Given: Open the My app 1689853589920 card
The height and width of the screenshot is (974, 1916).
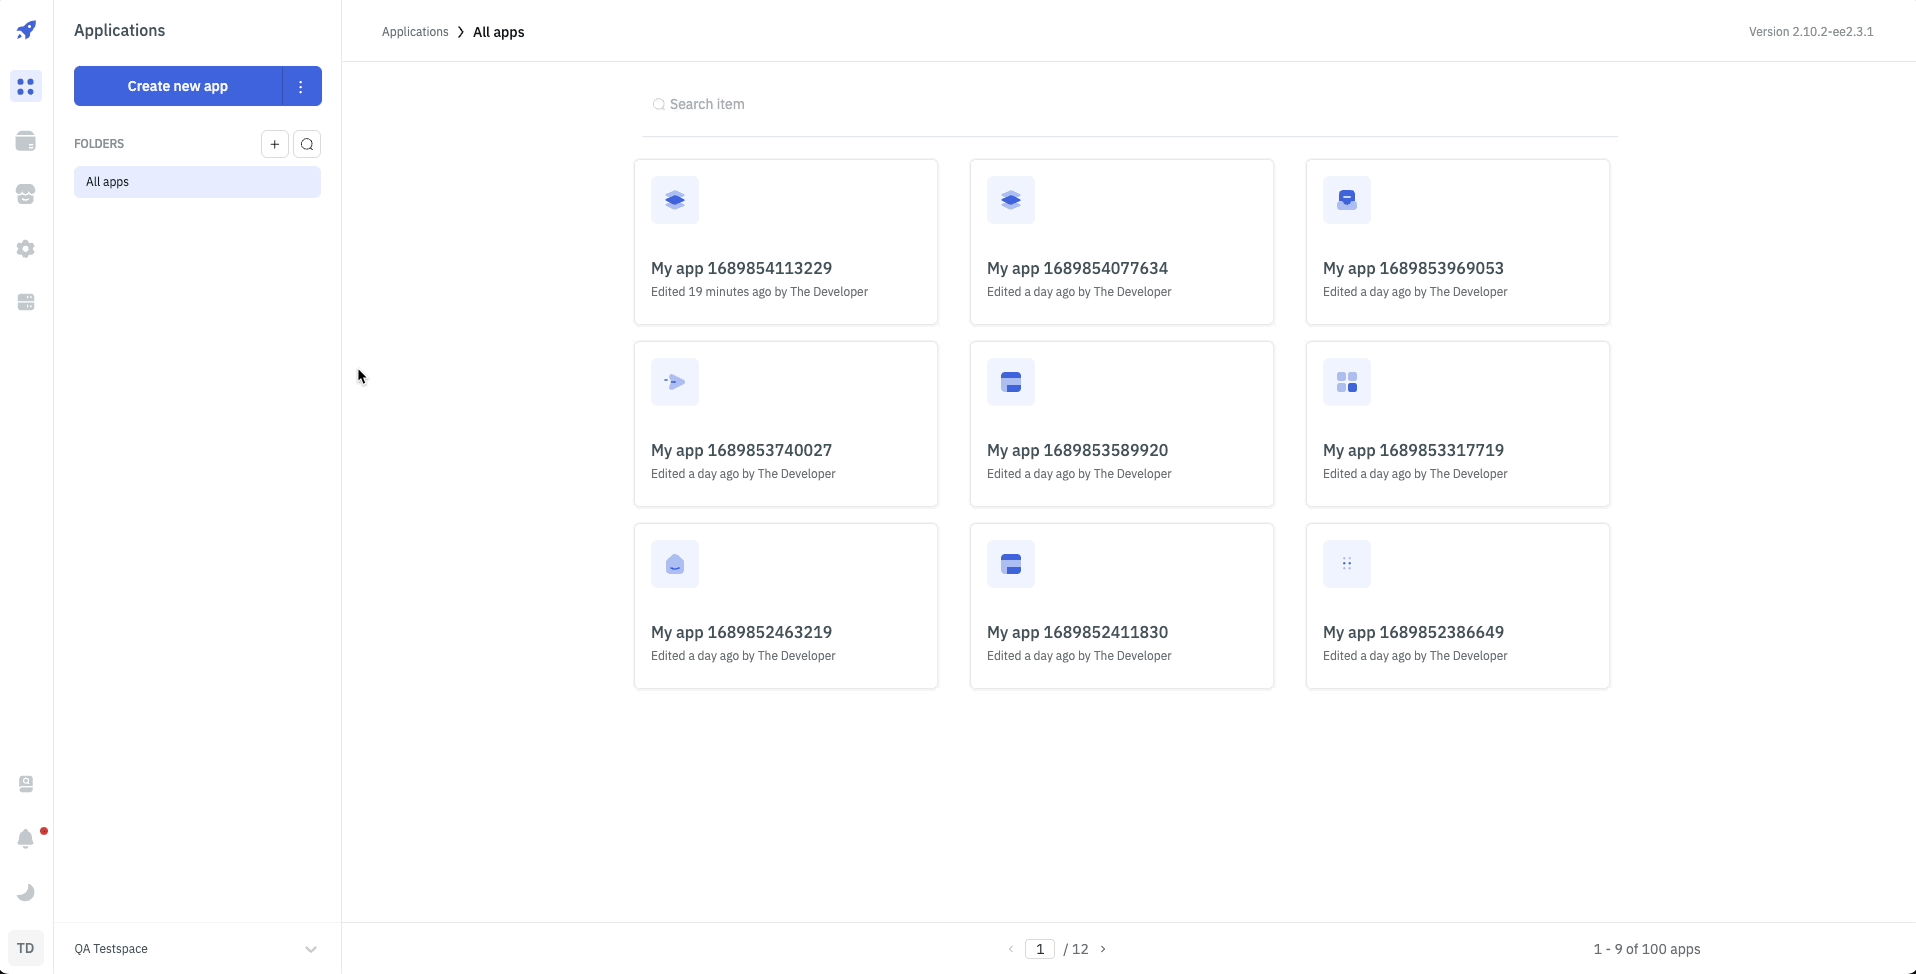Looking at the screenshot, I should pos(1121,424).
